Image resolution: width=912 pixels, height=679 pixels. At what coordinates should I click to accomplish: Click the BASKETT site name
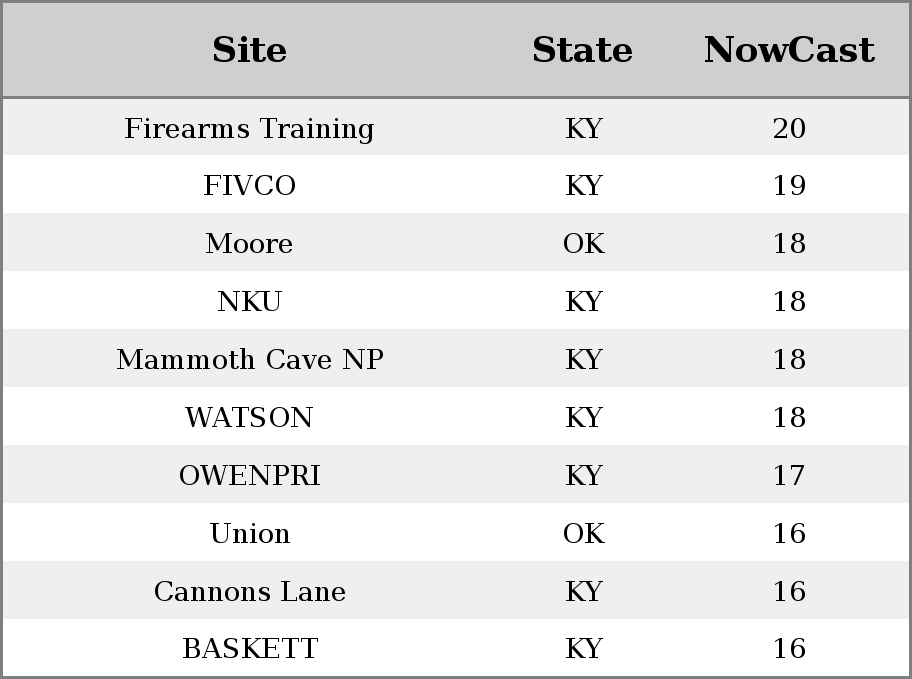[250, 648]
